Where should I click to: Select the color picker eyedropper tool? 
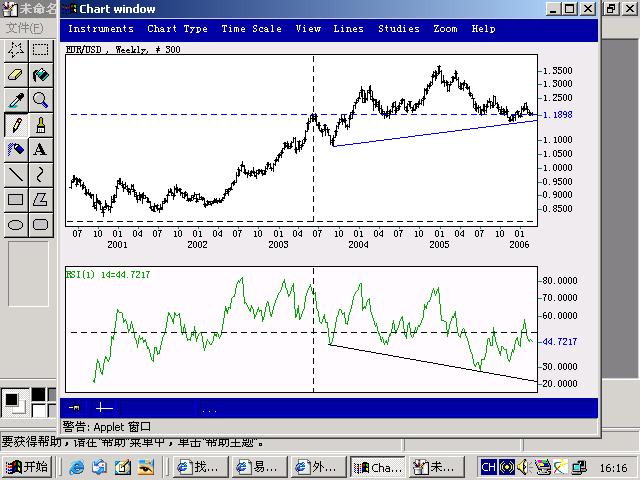pos(16,100)
